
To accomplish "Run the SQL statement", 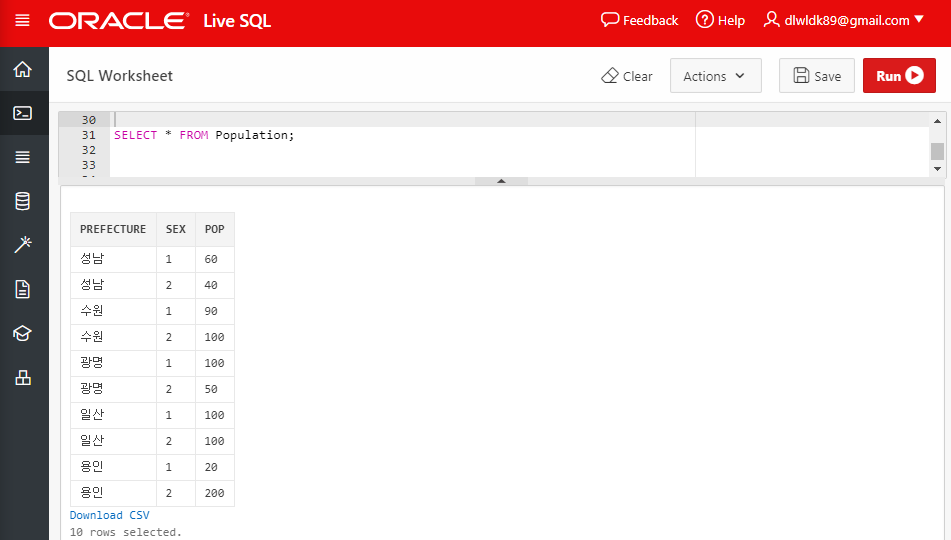I will tap(899, 76).
